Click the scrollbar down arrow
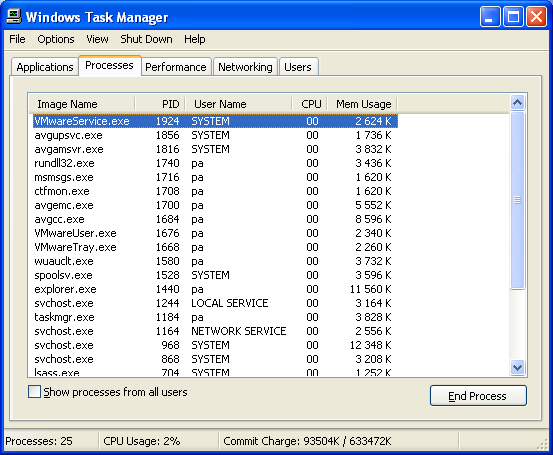This screenshot has width=553, height=455. click(517, 368)
